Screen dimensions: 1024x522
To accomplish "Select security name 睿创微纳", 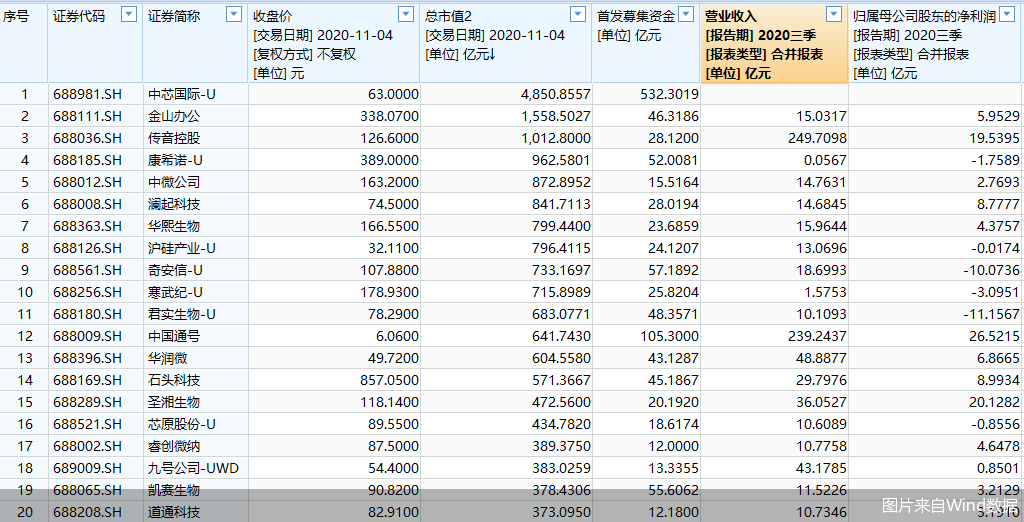I will pyautogui.click(x=174, y=446).
